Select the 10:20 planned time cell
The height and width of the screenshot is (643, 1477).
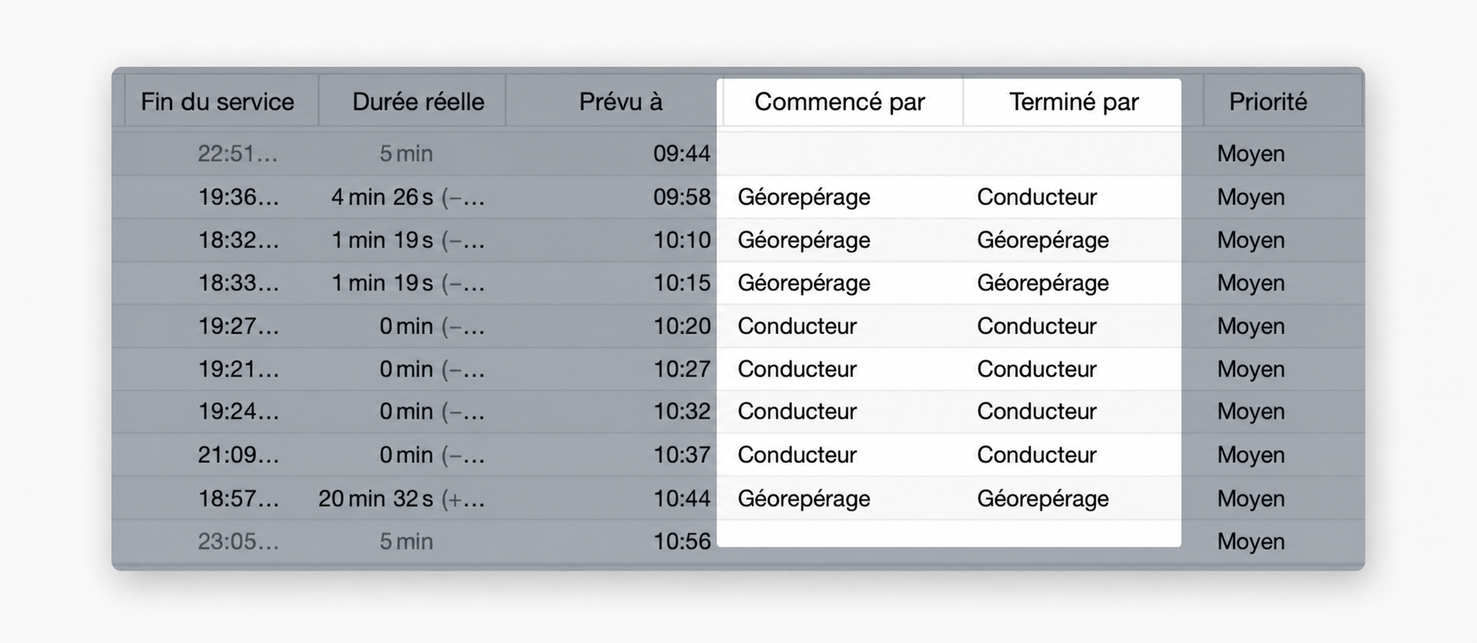coord(682,326)
